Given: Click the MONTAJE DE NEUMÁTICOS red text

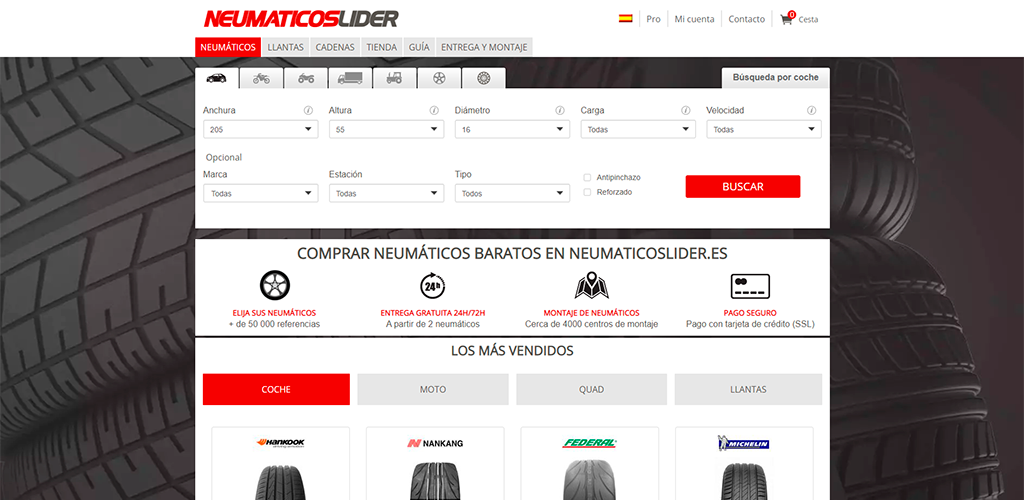Looking at the screenshot, I should pyautogui.click(x=592, y=313).
